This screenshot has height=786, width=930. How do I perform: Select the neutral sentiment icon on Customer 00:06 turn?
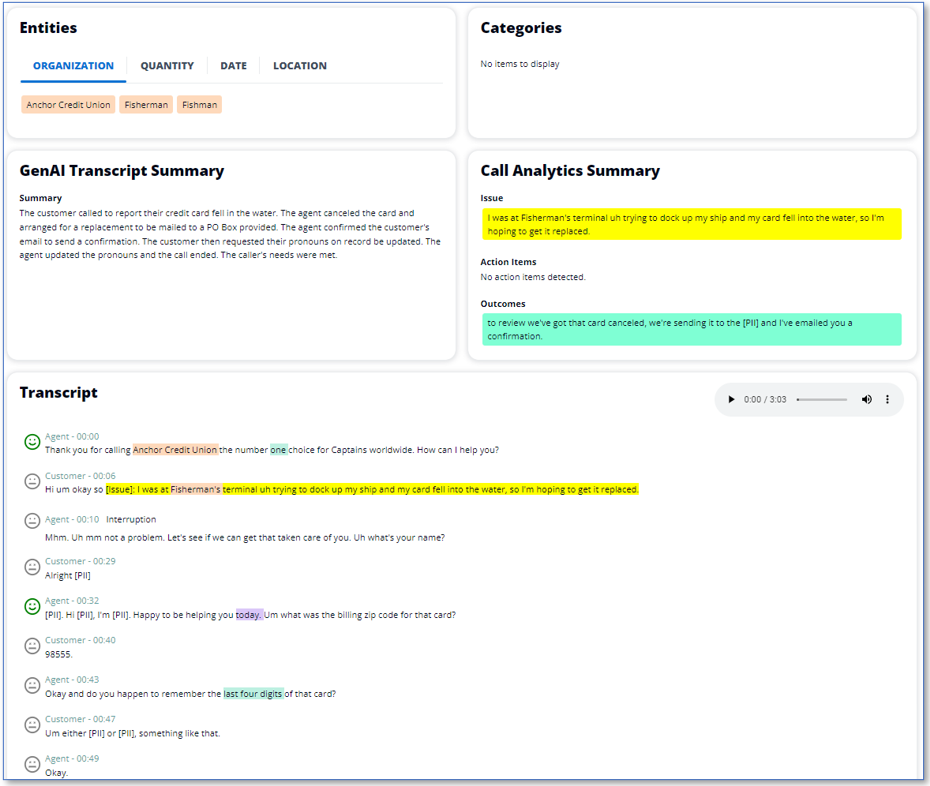coord(29,479)
